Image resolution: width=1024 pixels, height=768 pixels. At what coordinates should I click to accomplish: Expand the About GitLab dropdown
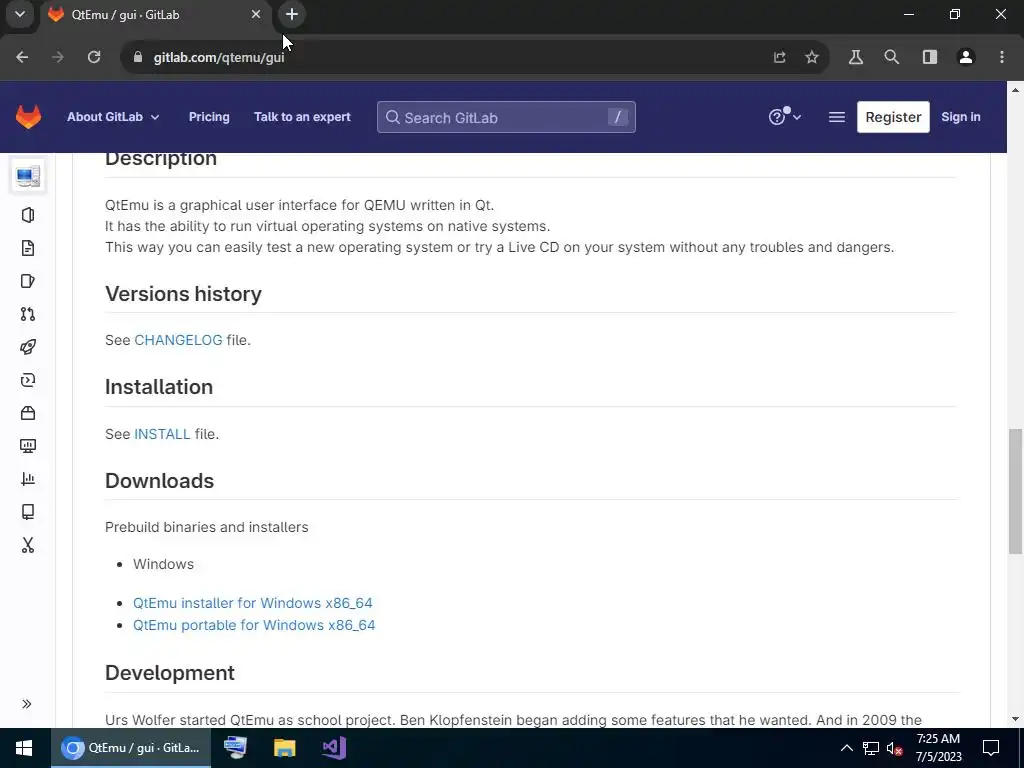click(113, 117)
